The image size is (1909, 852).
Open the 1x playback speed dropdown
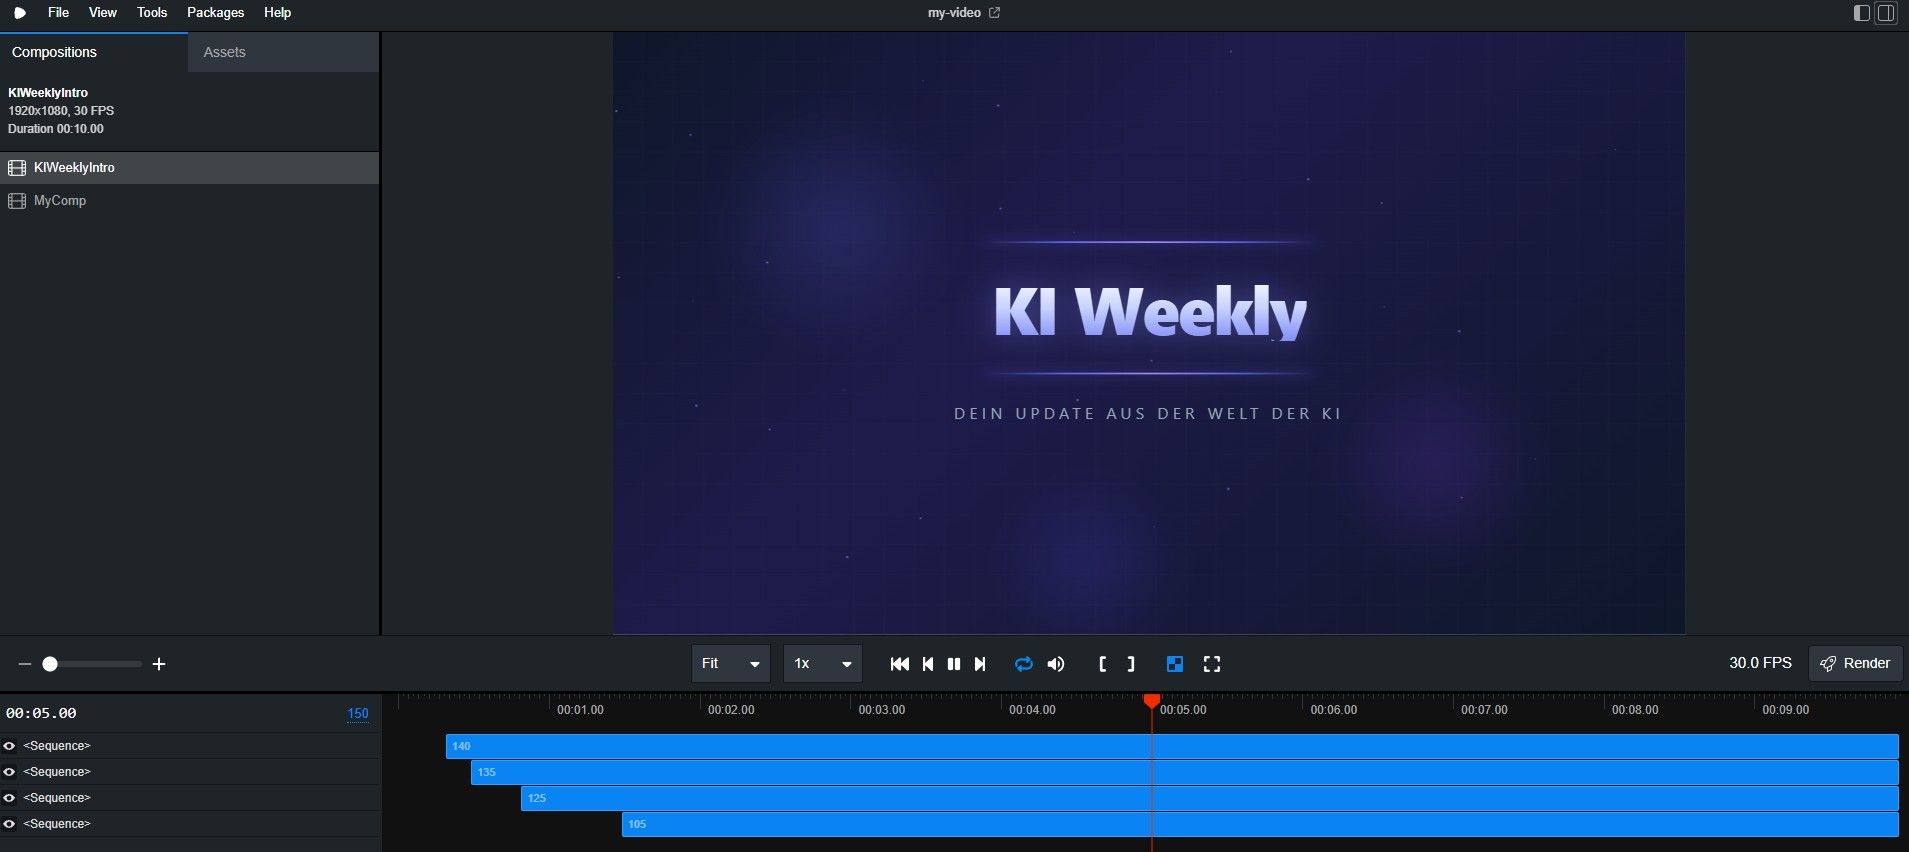click(x=822, y=664)
